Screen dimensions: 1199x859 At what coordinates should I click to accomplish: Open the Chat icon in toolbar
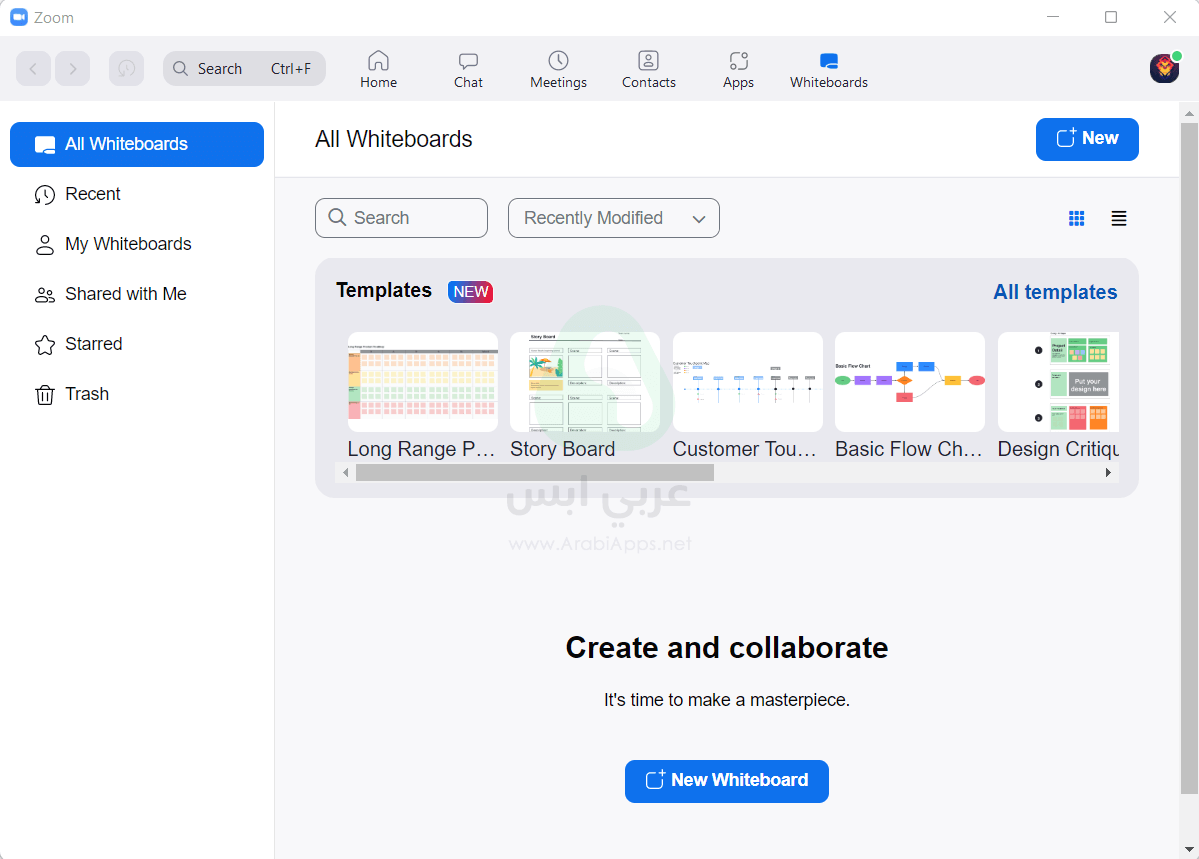(x=468, y=61)
